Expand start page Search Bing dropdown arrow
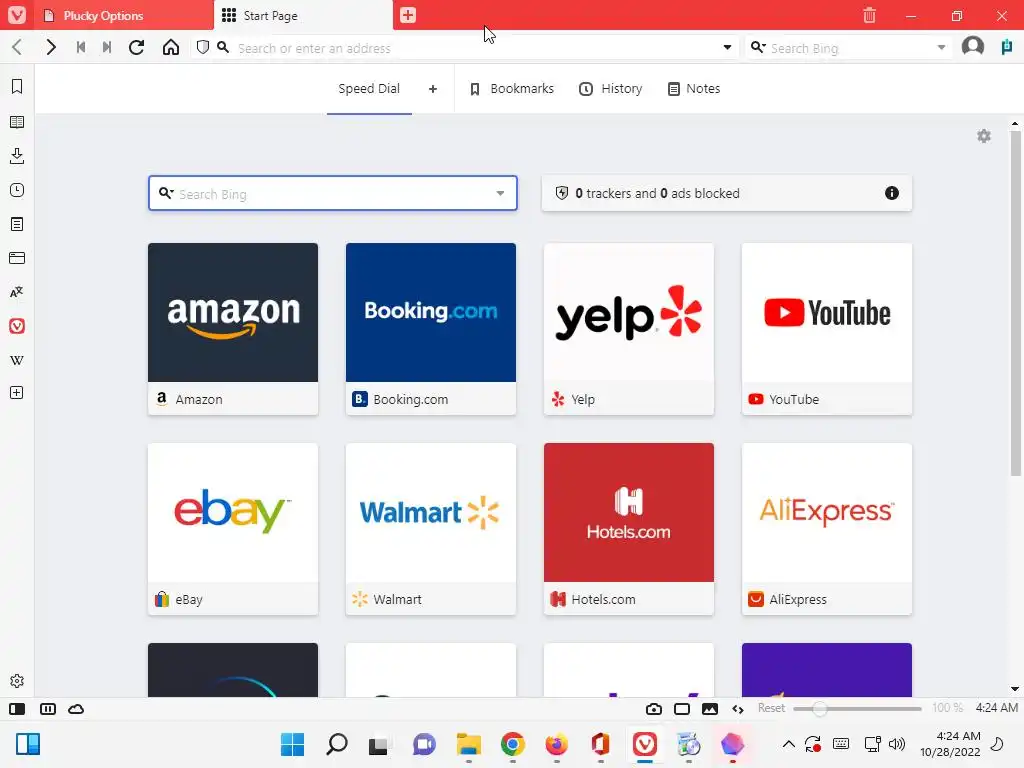 500,193
